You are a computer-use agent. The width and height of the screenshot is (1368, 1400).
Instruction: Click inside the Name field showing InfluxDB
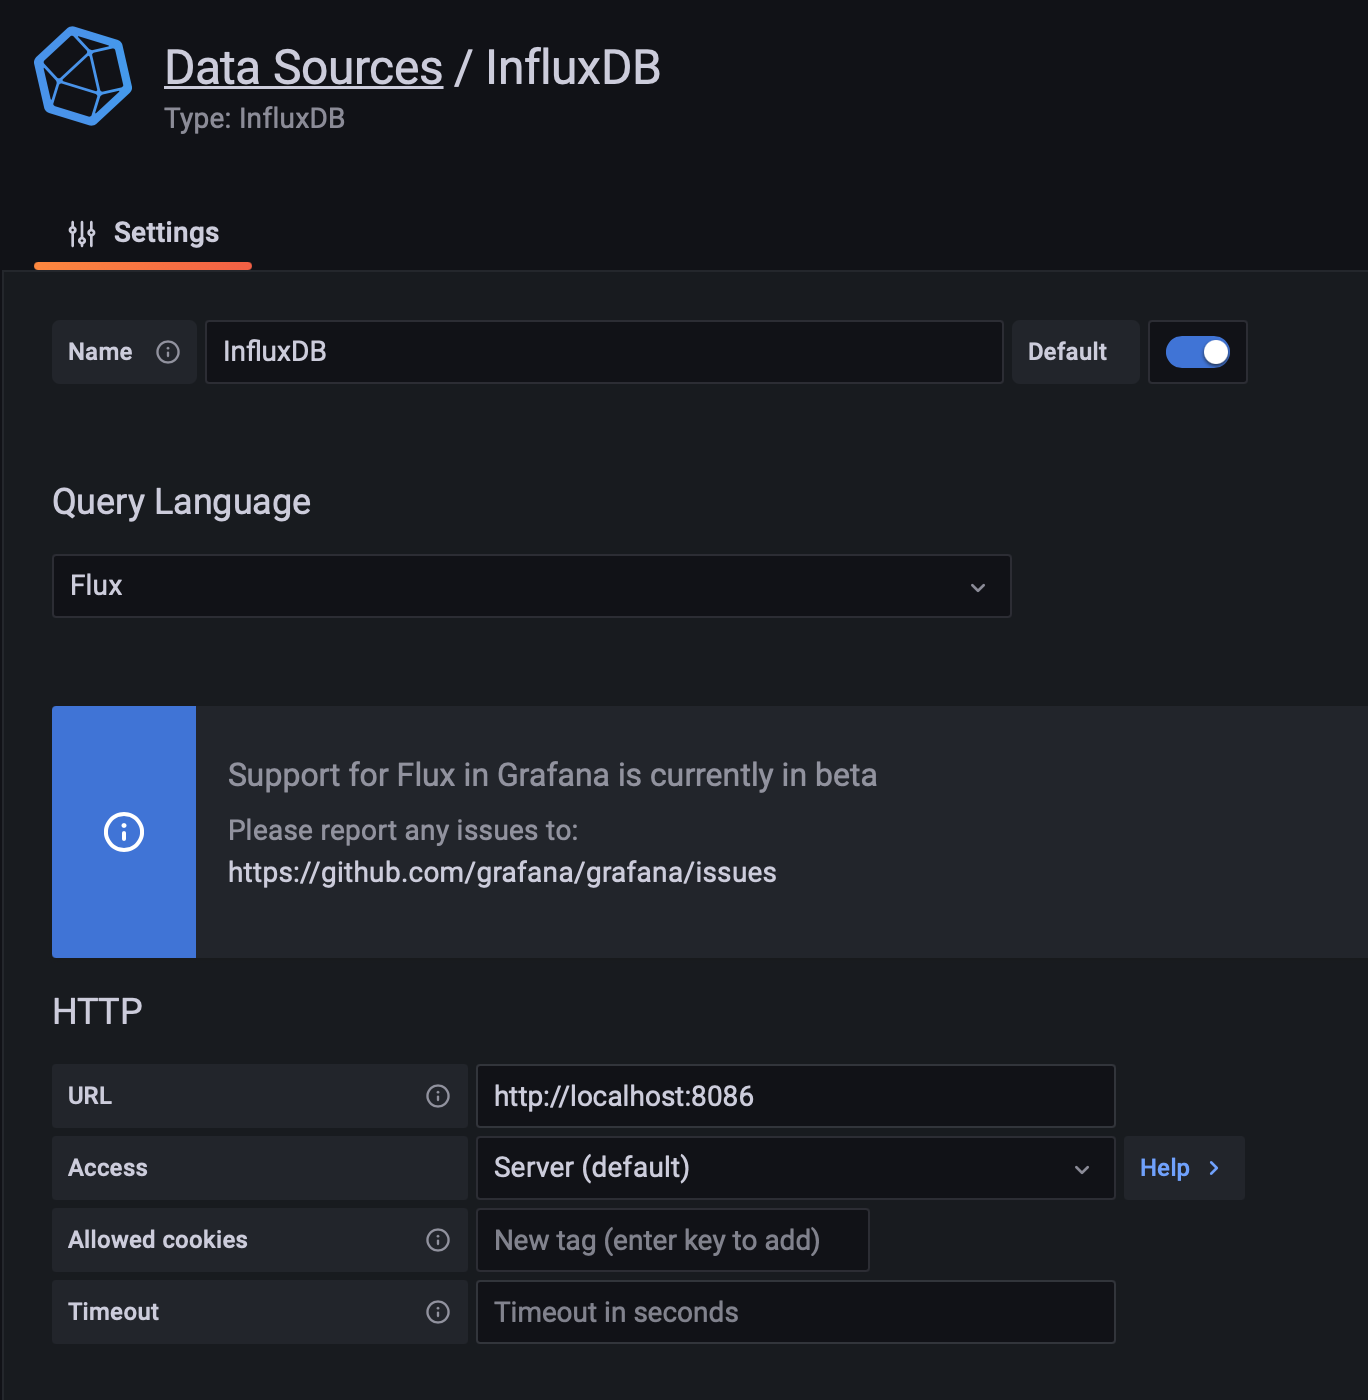604,352
